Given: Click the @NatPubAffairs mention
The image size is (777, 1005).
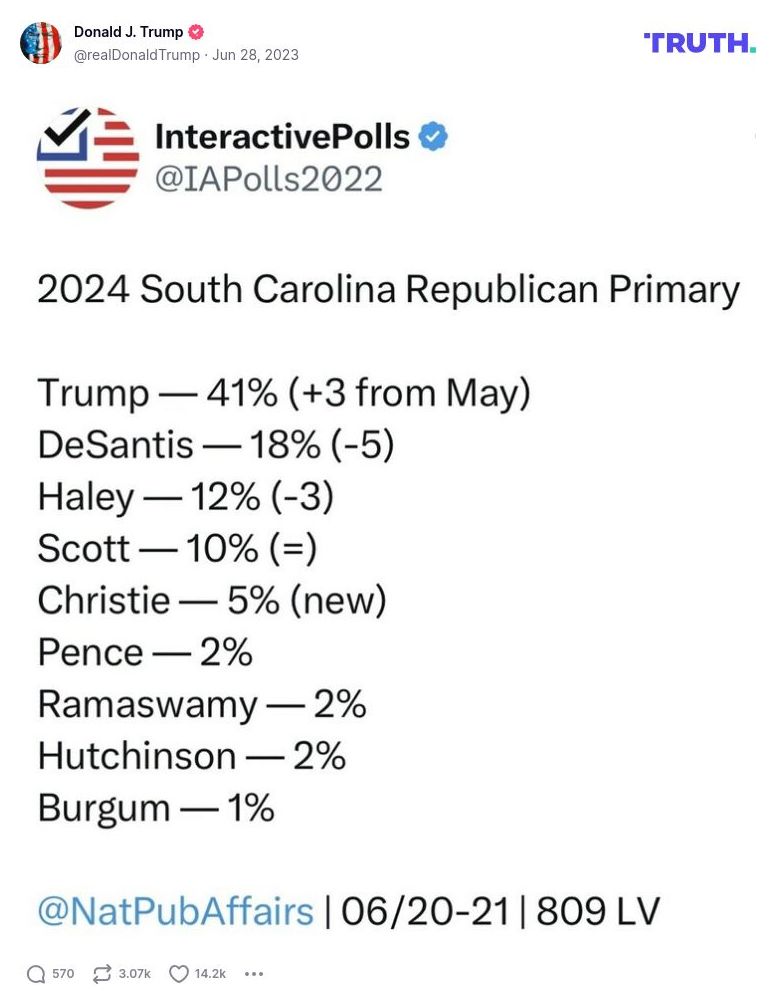Looking at the screenshot, I should pos(175,911).
